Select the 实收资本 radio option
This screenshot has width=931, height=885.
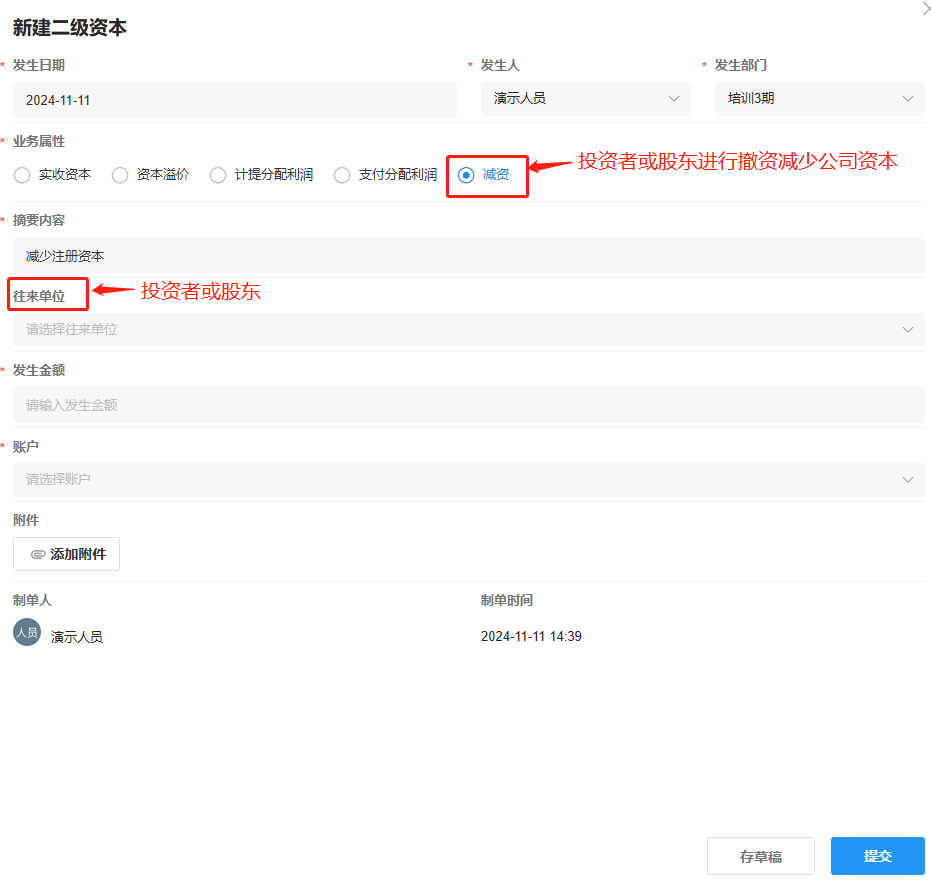(22, 175)
